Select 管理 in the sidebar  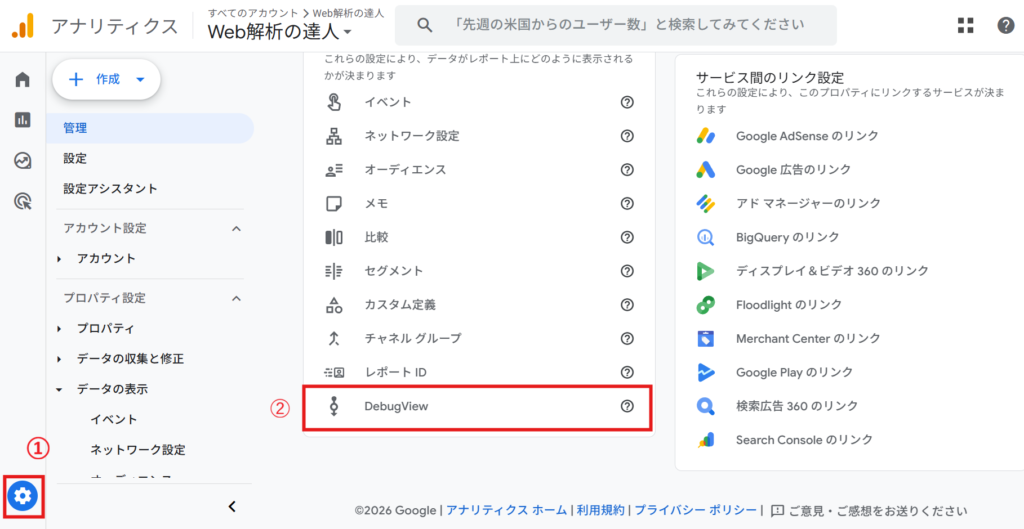point(150,128)
